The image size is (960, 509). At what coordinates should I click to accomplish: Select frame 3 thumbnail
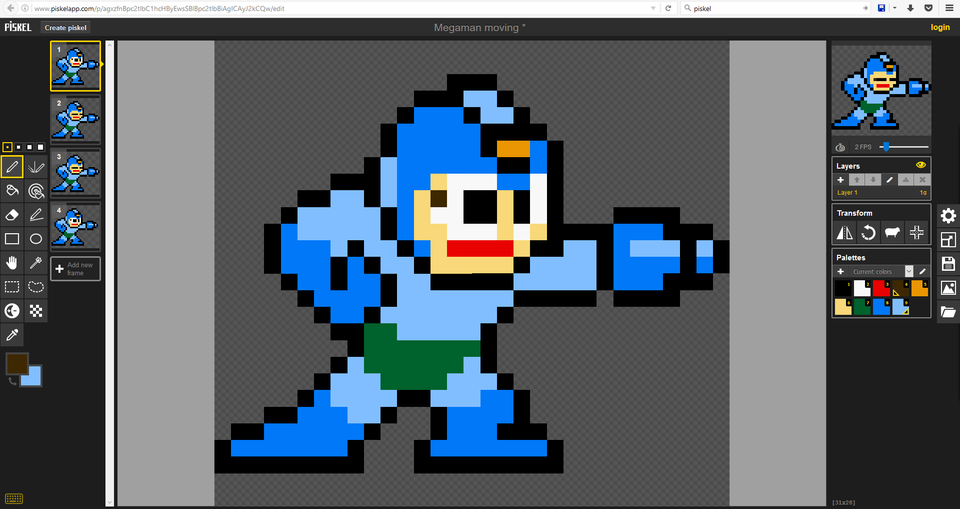tap(75, 172)
